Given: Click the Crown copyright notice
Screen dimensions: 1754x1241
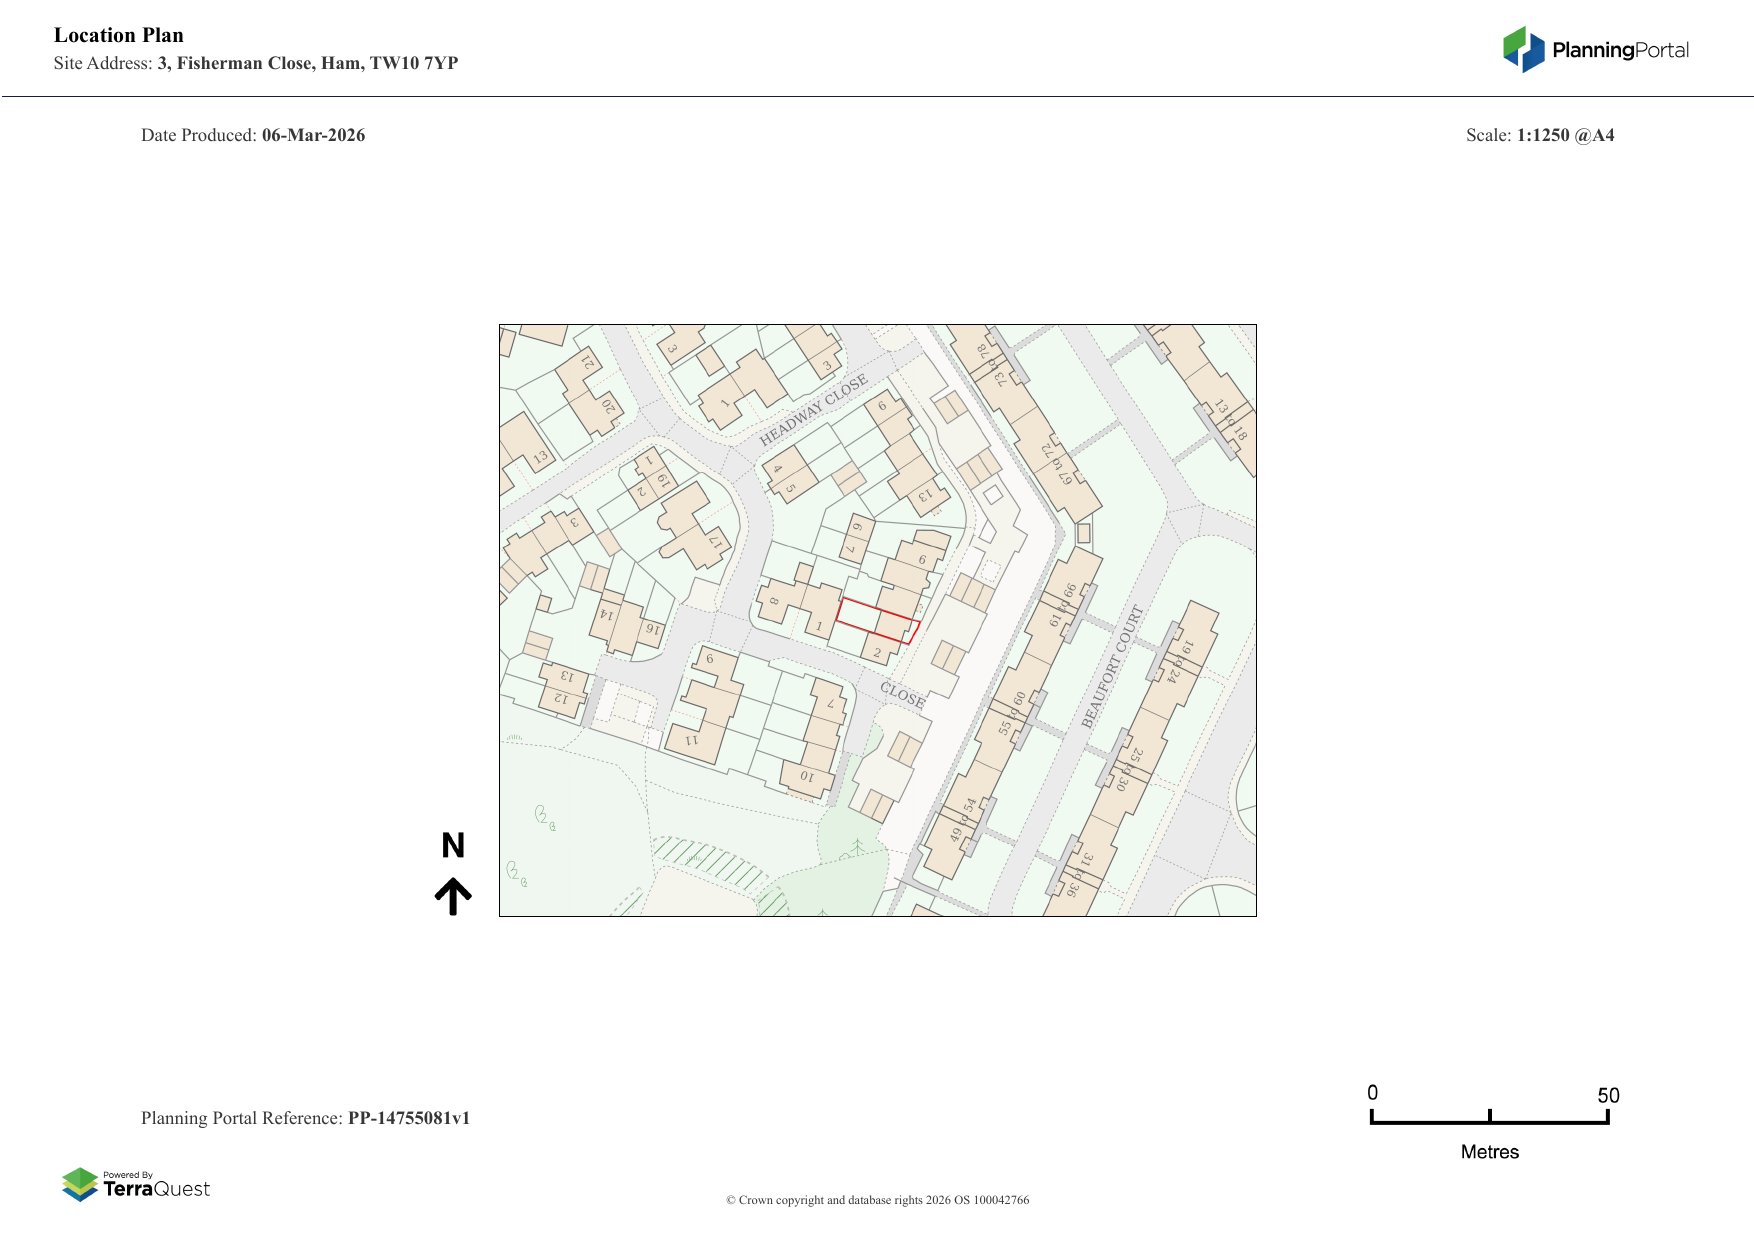Looking at the screenshot, I should [x=877, y=1200].
